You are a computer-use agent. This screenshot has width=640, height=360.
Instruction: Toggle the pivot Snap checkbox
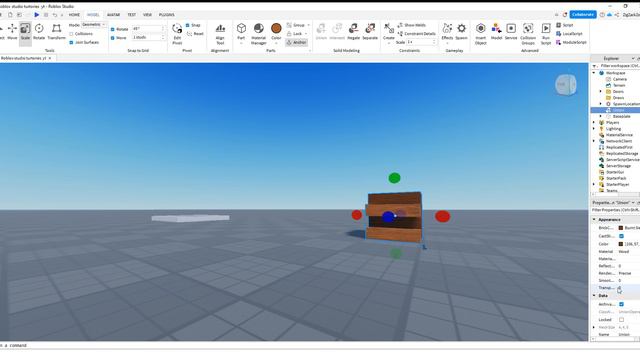188,25
